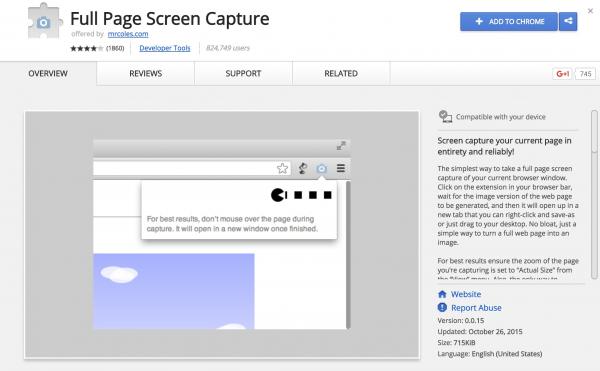Image resolution: width=600 pixels, height=371 pixels.
Task: Click the fullscreen arrows icon in preview
Action: coord(341,146)
